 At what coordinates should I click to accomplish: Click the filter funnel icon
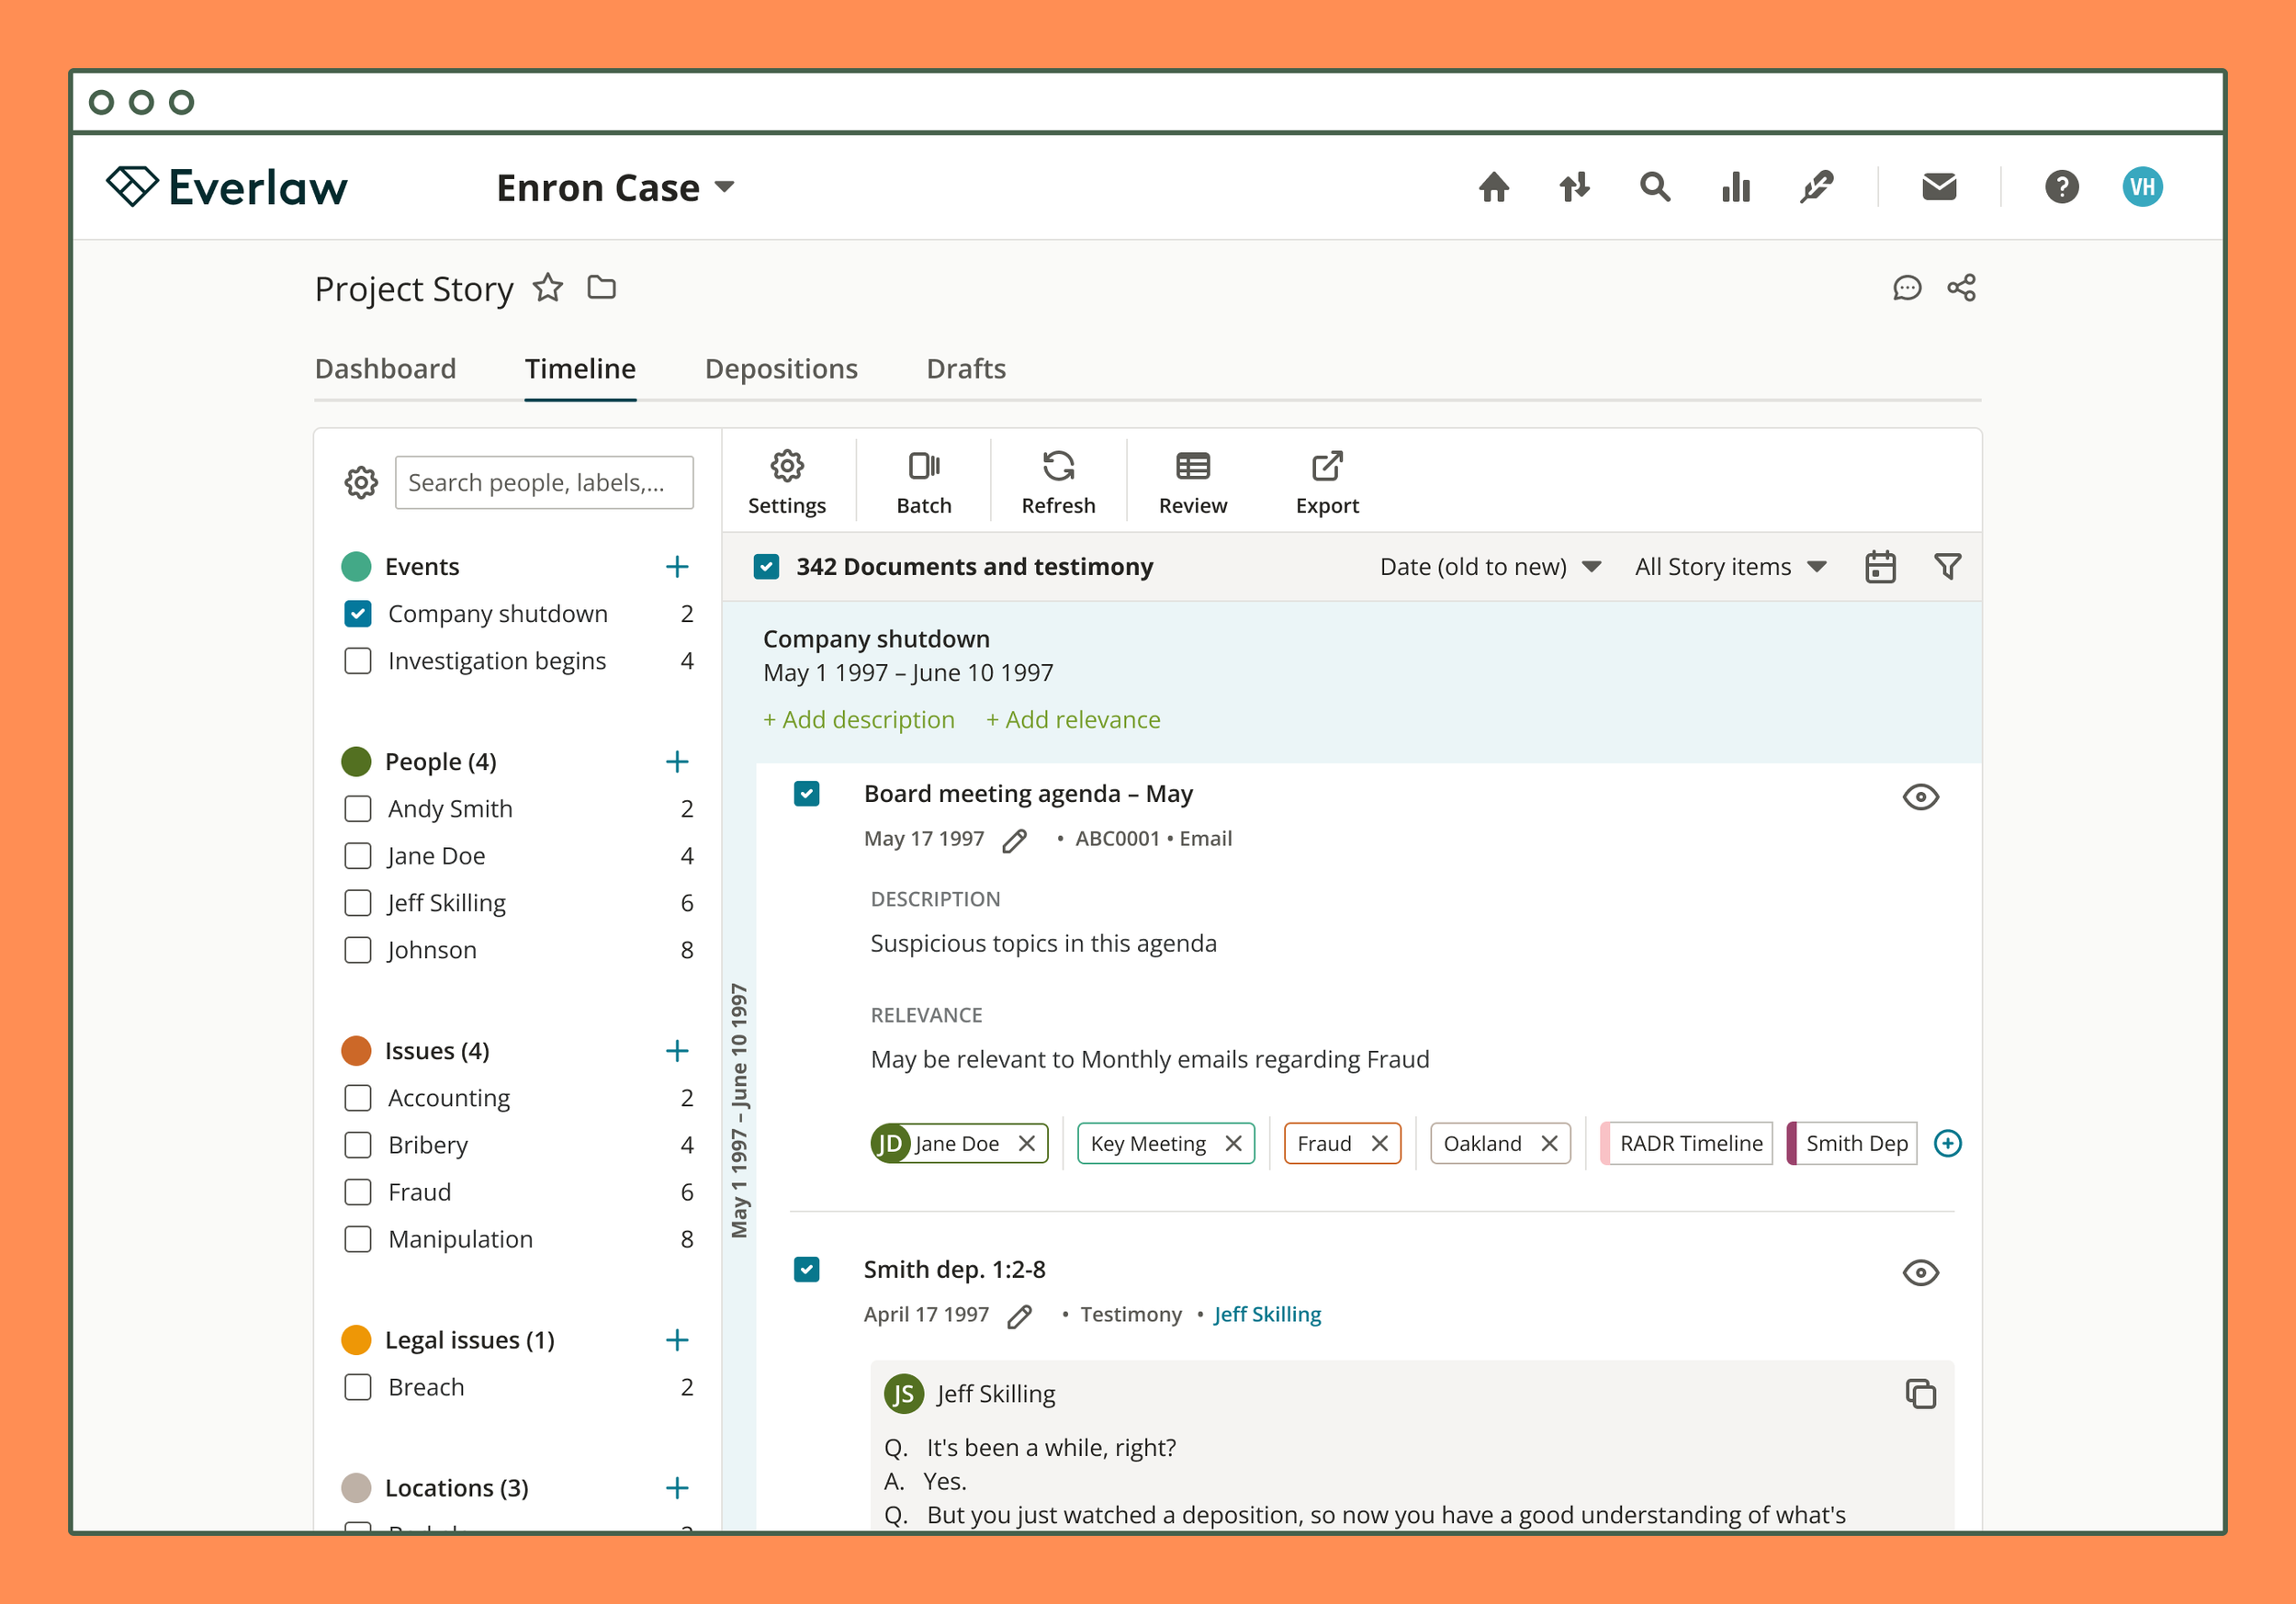coord(1947,567)
